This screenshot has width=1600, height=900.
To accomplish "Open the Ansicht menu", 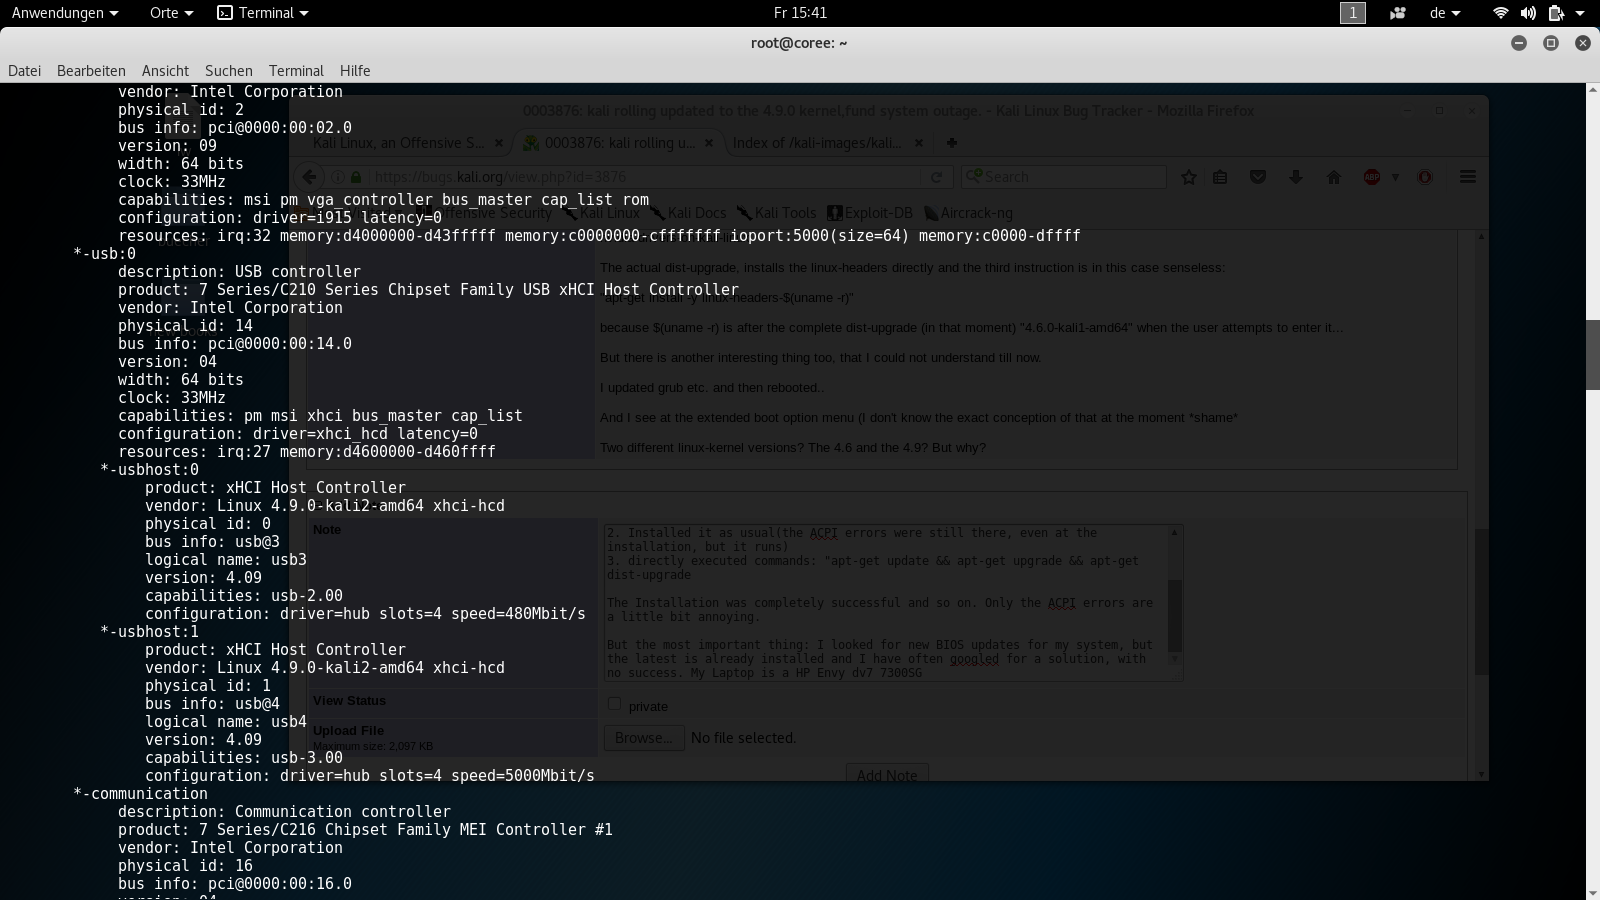I will [165, 71].
